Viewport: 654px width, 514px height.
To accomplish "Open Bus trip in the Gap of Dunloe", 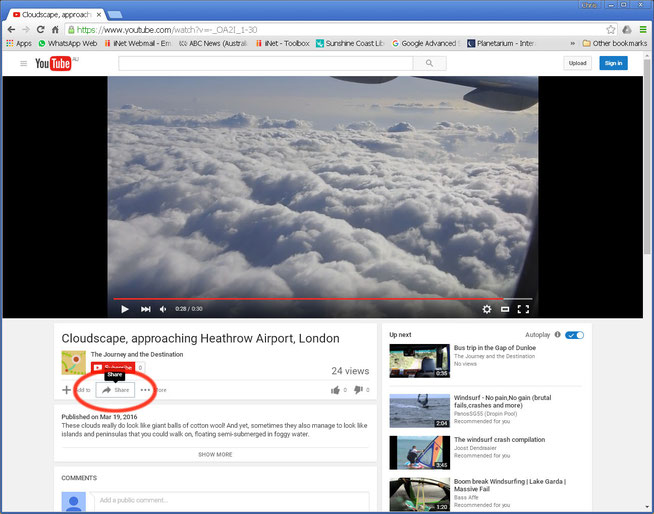I will coord(495,348).
